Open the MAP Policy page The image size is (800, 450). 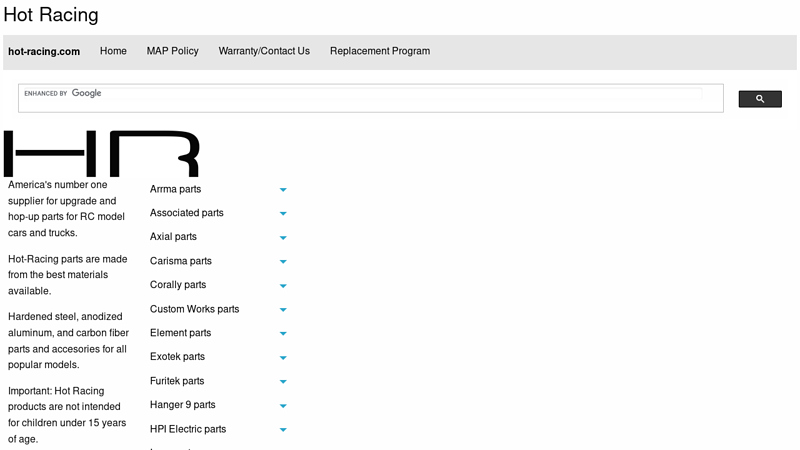pyautogui.click(x=172, y=51)
